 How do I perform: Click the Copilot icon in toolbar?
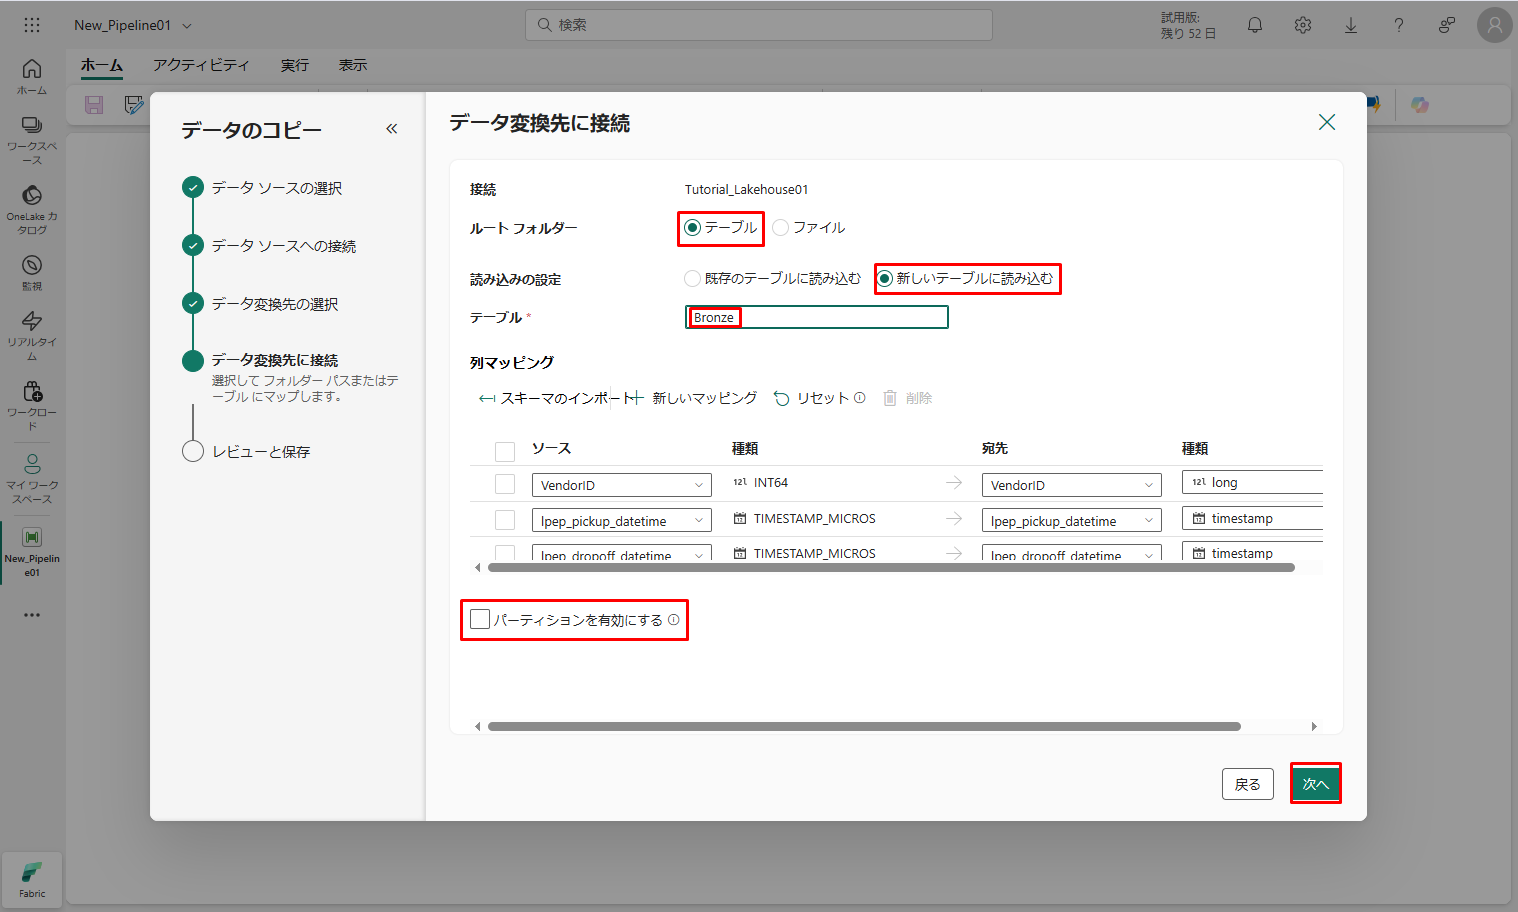click(1420, 105)
